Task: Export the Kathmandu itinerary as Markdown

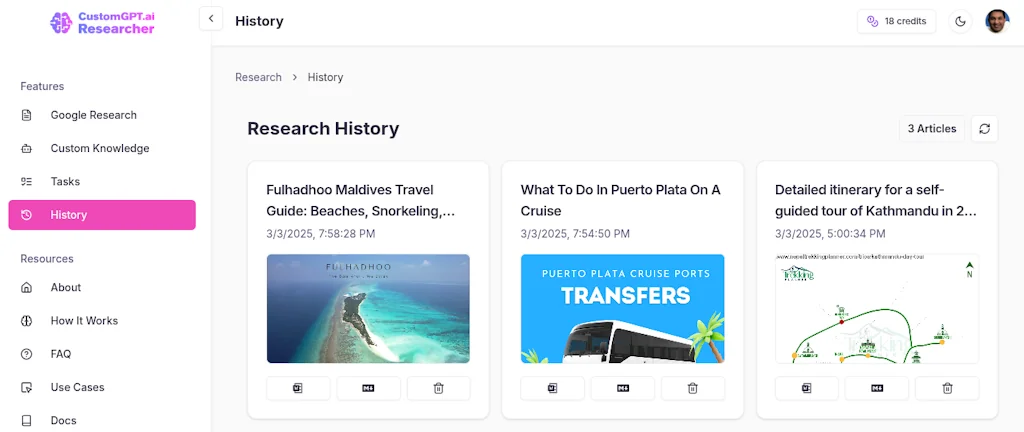Action: (x=877, y=388)
